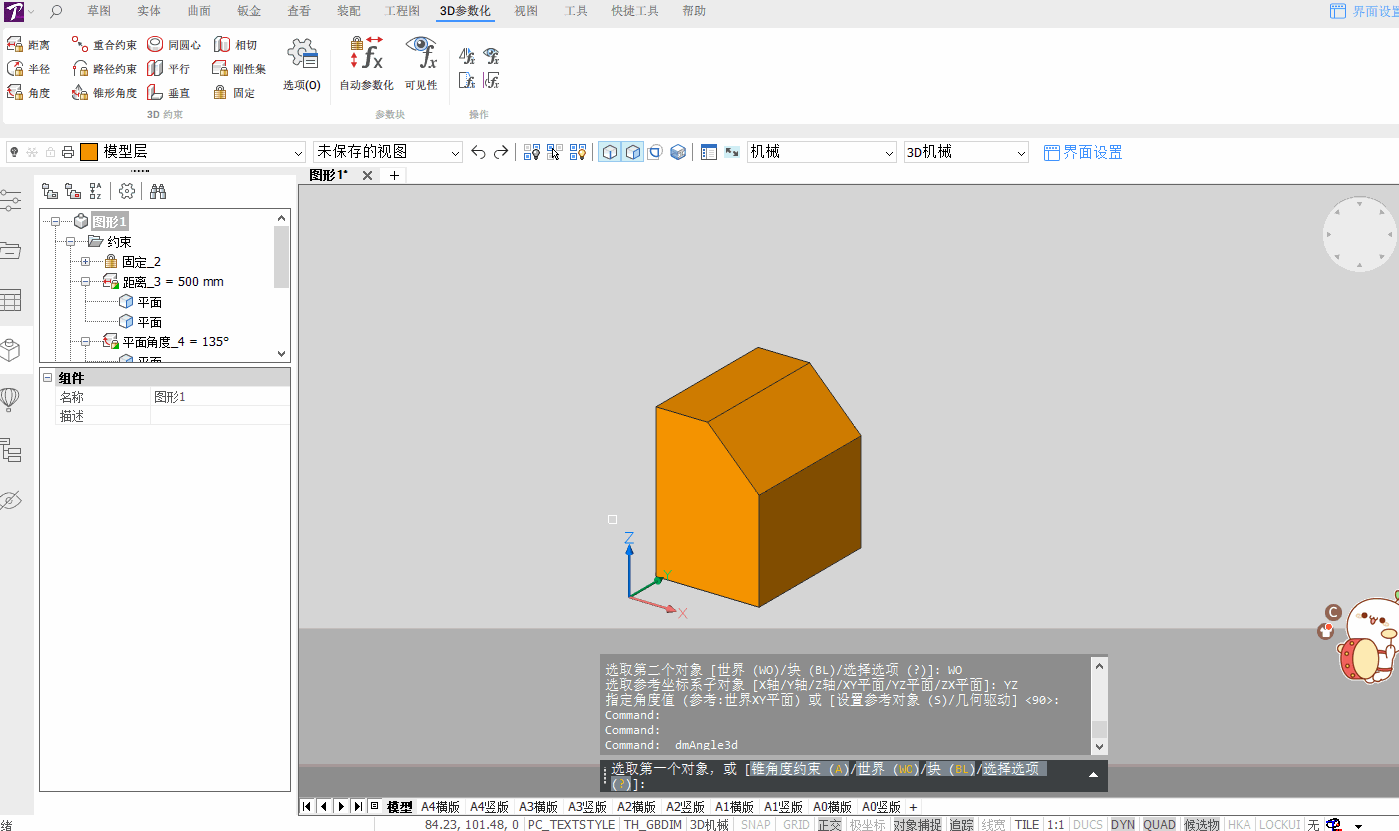Viewport: 1399px width, 831px height.
Task: Open 选项(O) options in the ribbon
Action: click(302, 65)
